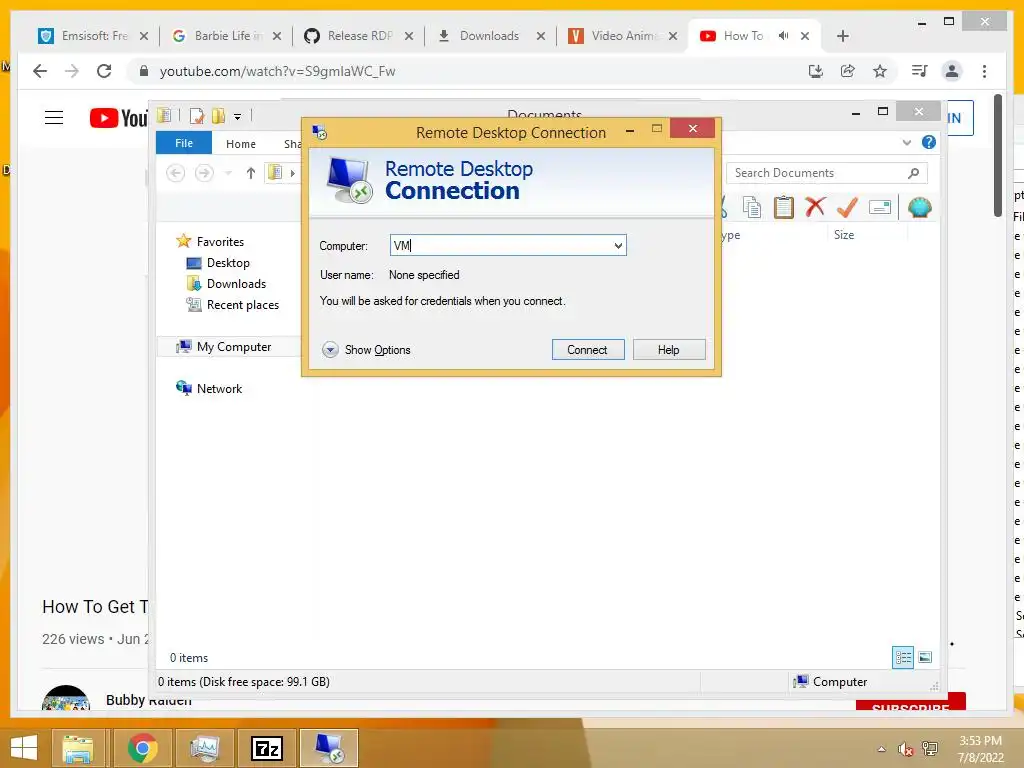Screen dimensions: 1024x768
Task: Click the red X Delete icon
Action: [x=815, y=207]
